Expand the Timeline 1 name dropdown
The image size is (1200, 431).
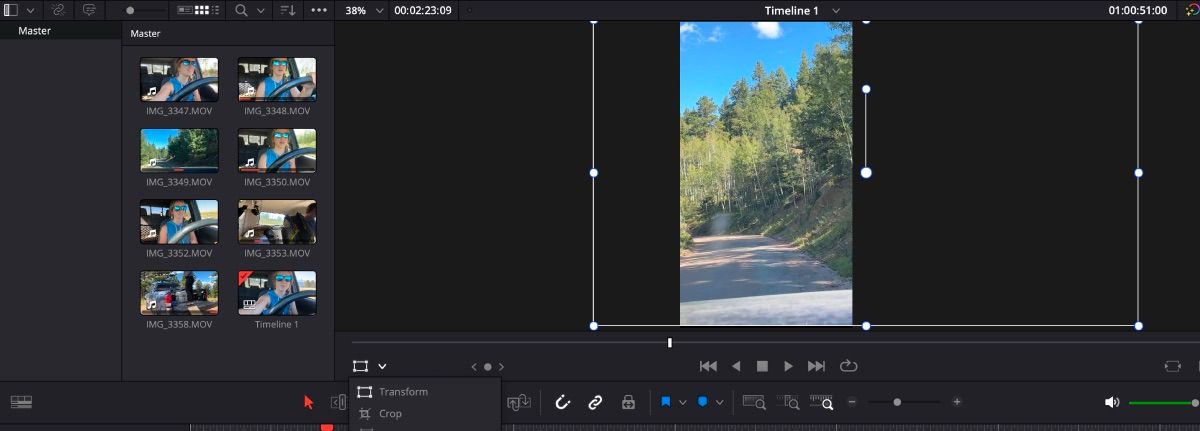pyautogui.click(x=836, y=10)
